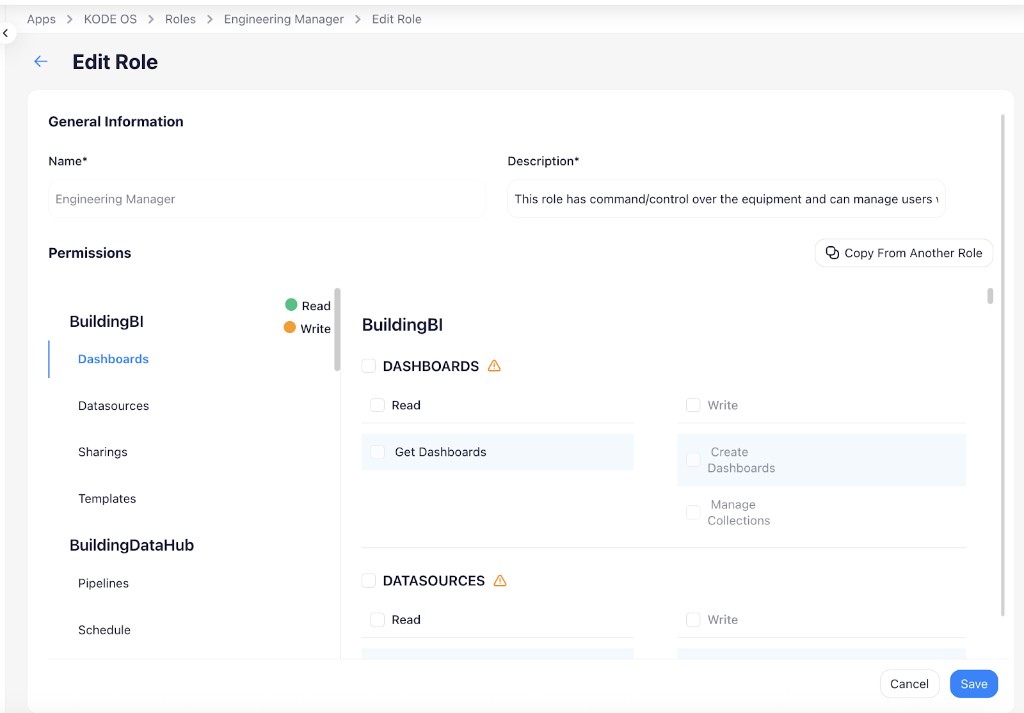1024x713 pixels.
Task: Click the main form's vertical scrollbar
Action: click(x=1003, y=365)
